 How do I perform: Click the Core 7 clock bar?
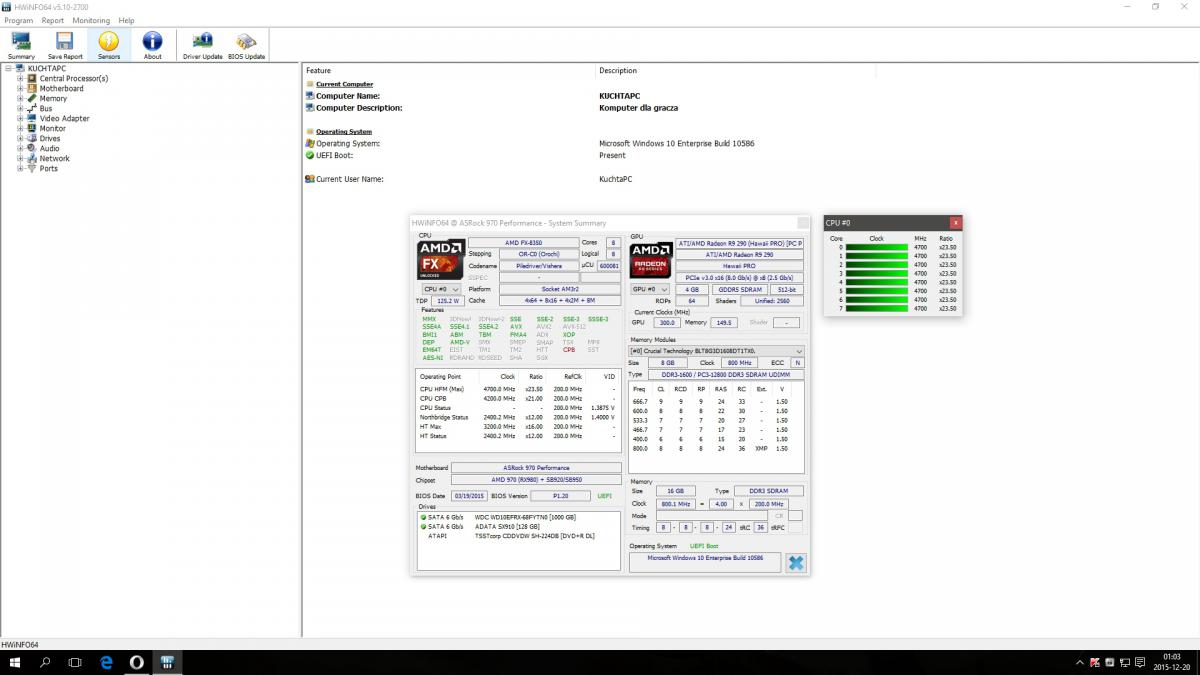[876, 308]
